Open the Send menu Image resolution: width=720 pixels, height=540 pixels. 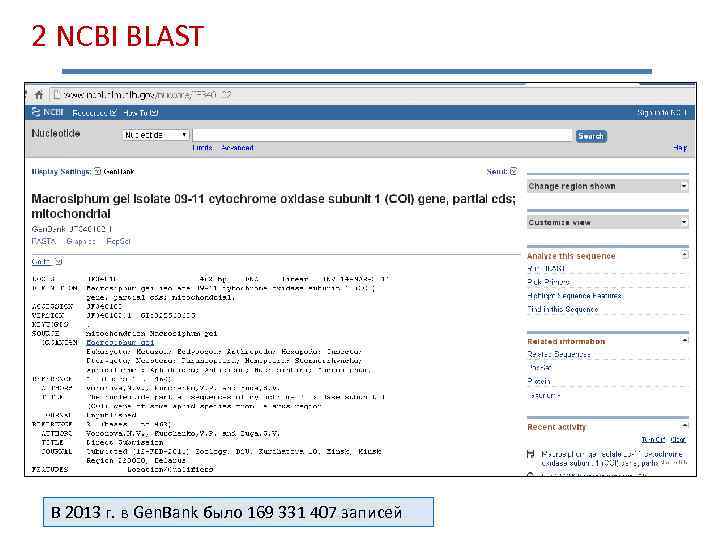501,171
